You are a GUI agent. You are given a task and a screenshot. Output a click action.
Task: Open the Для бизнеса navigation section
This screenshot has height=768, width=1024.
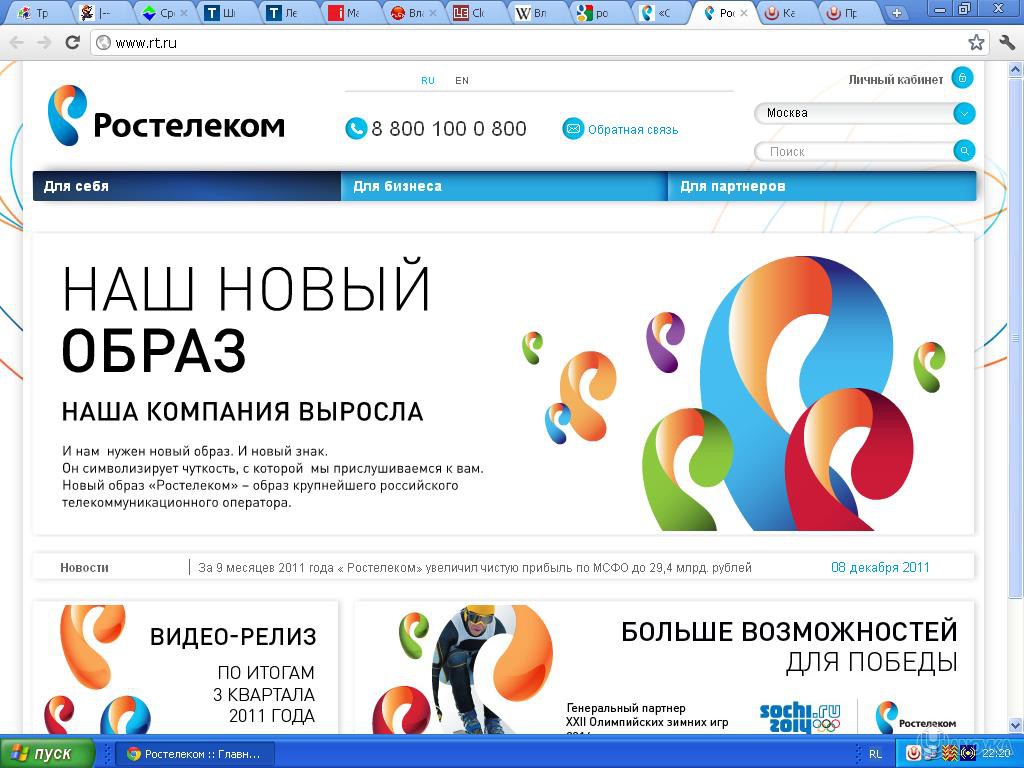pyautogui.click(x=504, y=186)
